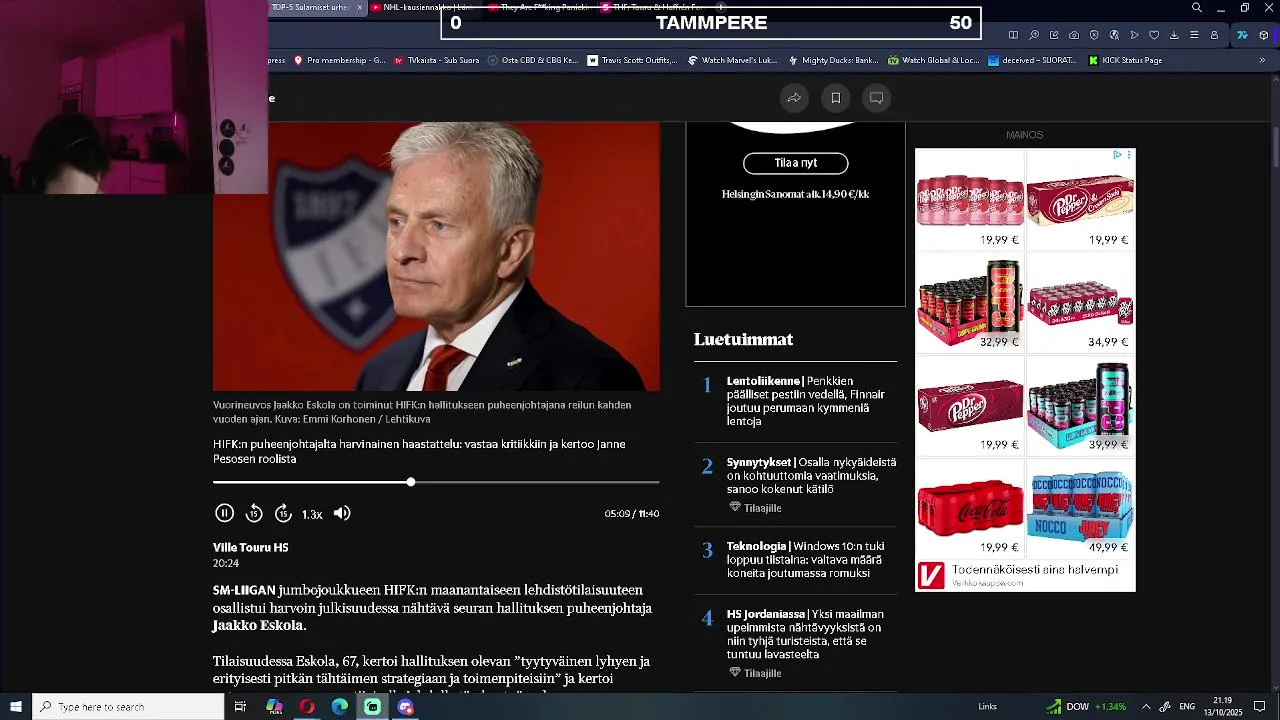
Task: Open the article comments icon
Action: [x=877, y=97]
